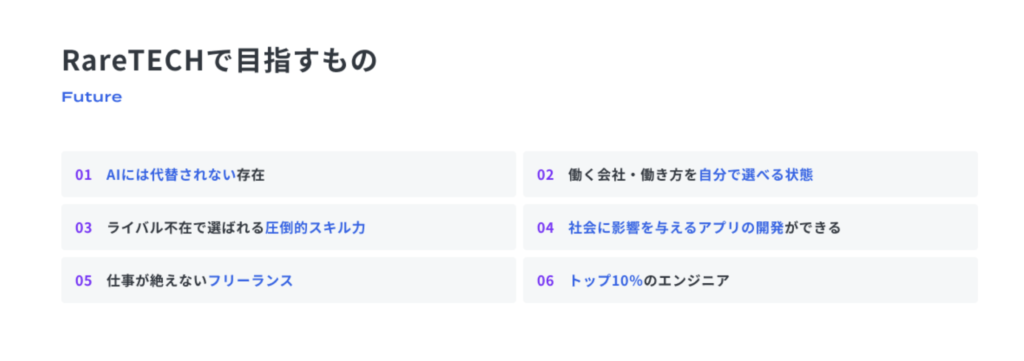The width and height of the screenshot is (1024, 361).
Task: Click the purple 02 number
Action: (x=545, y=175)
